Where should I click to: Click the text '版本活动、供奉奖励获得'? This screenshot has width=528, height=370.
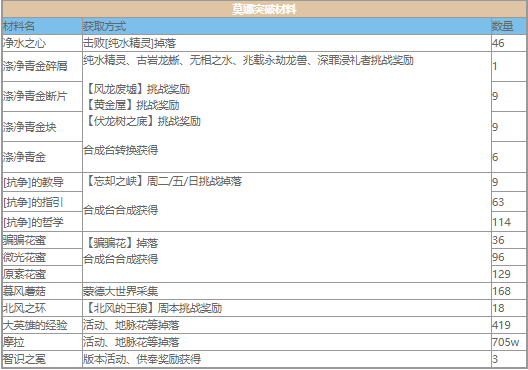[142, 359]
